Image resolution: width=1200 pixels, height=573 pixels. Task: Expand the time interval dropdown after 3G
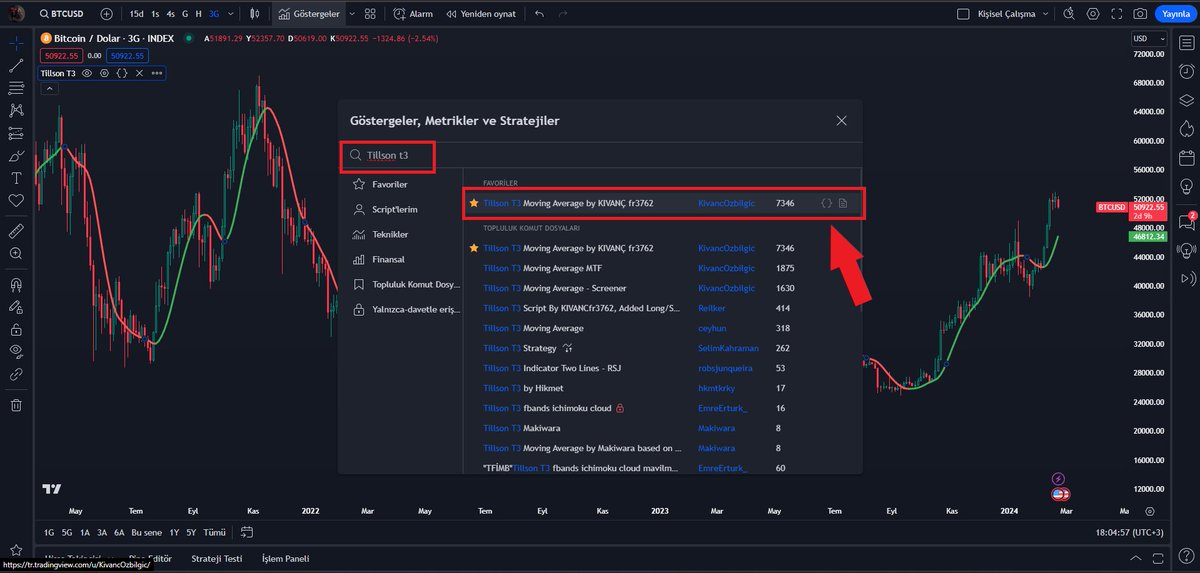click(232, 14)
